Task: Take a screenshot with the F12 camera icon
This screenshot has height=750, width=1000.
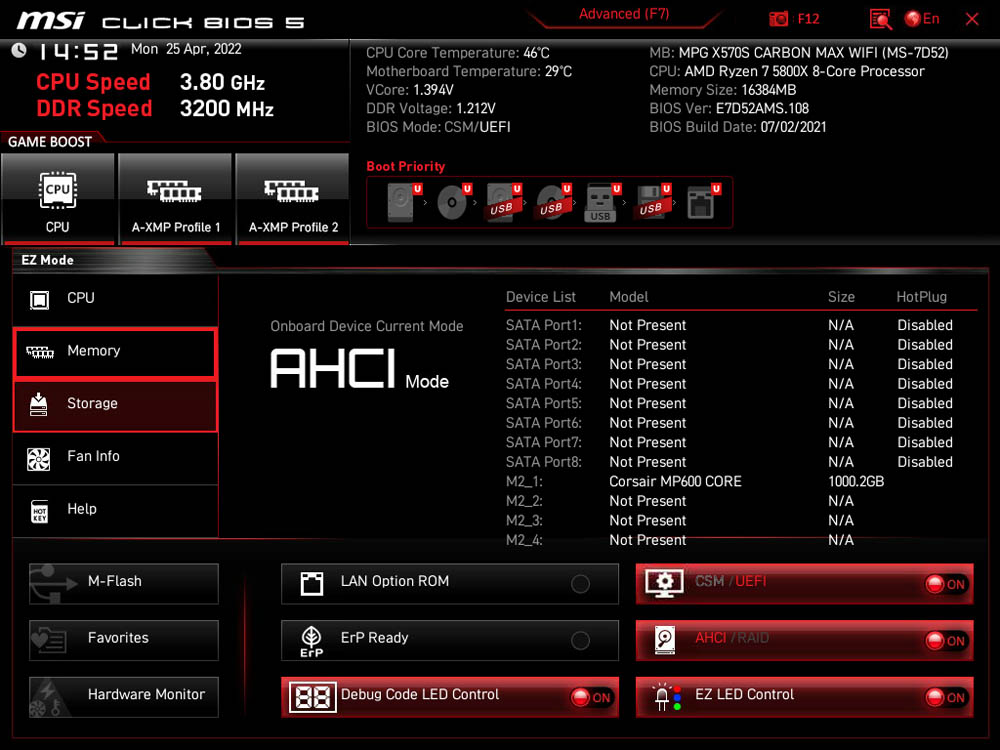Action: (779, 19)
